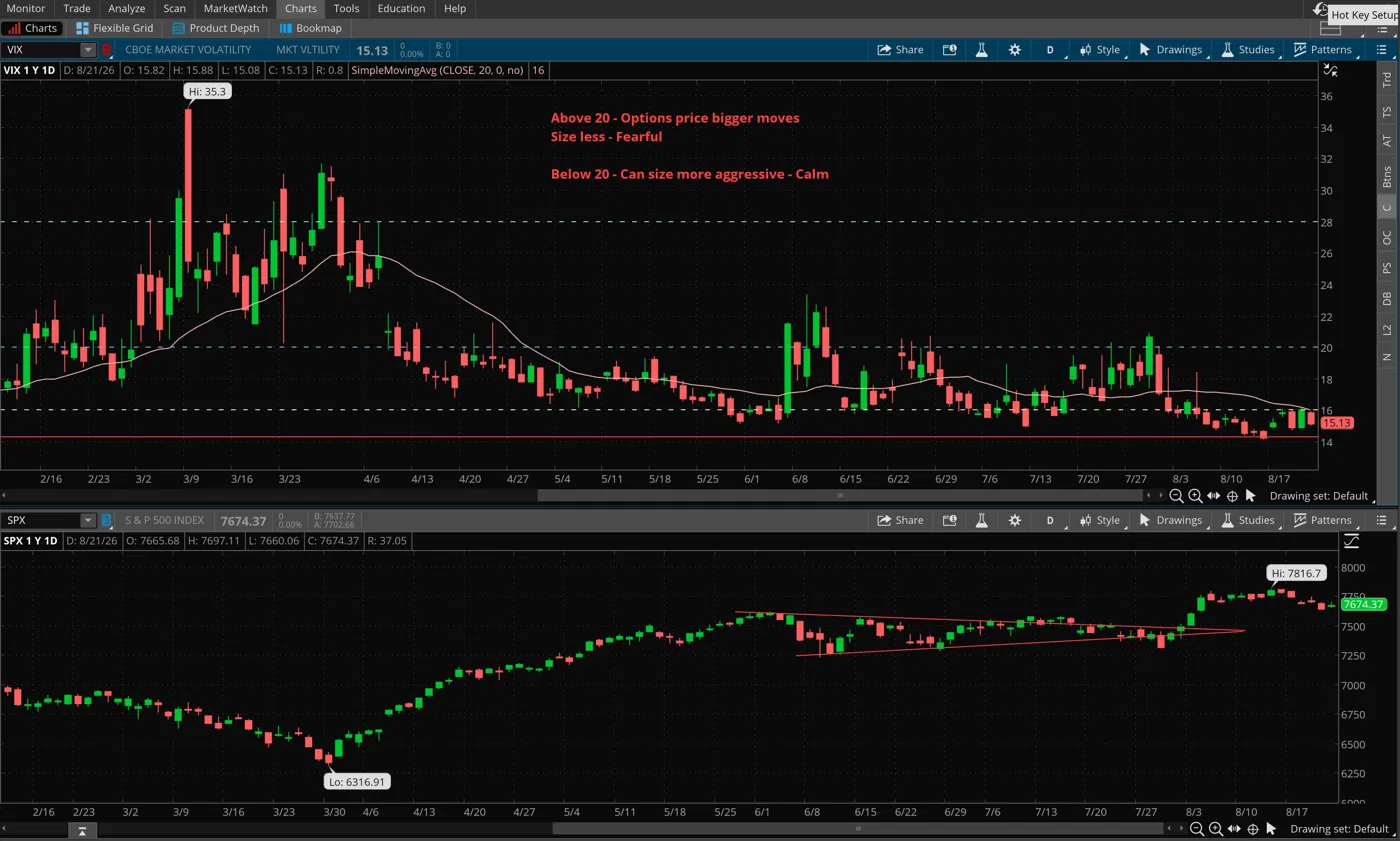Expand the SPX symbol dropdown arrow
The image size is (1400, 841).
pyautogui.click(x=88, y=520)
